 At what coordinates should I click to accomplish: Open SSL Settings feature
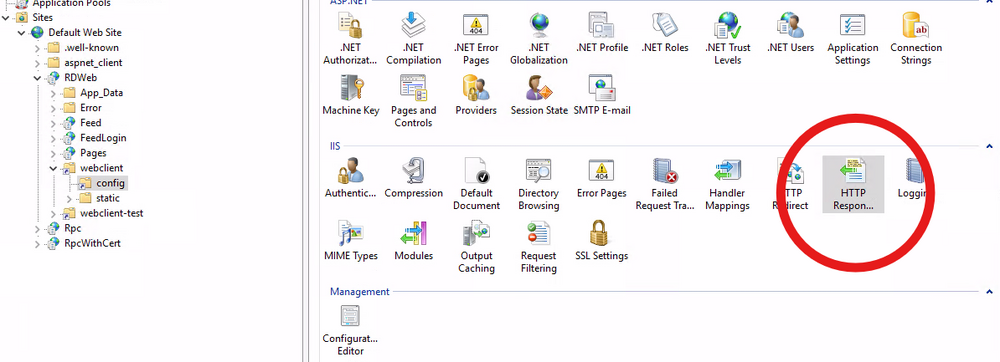(x=601, y=241)
